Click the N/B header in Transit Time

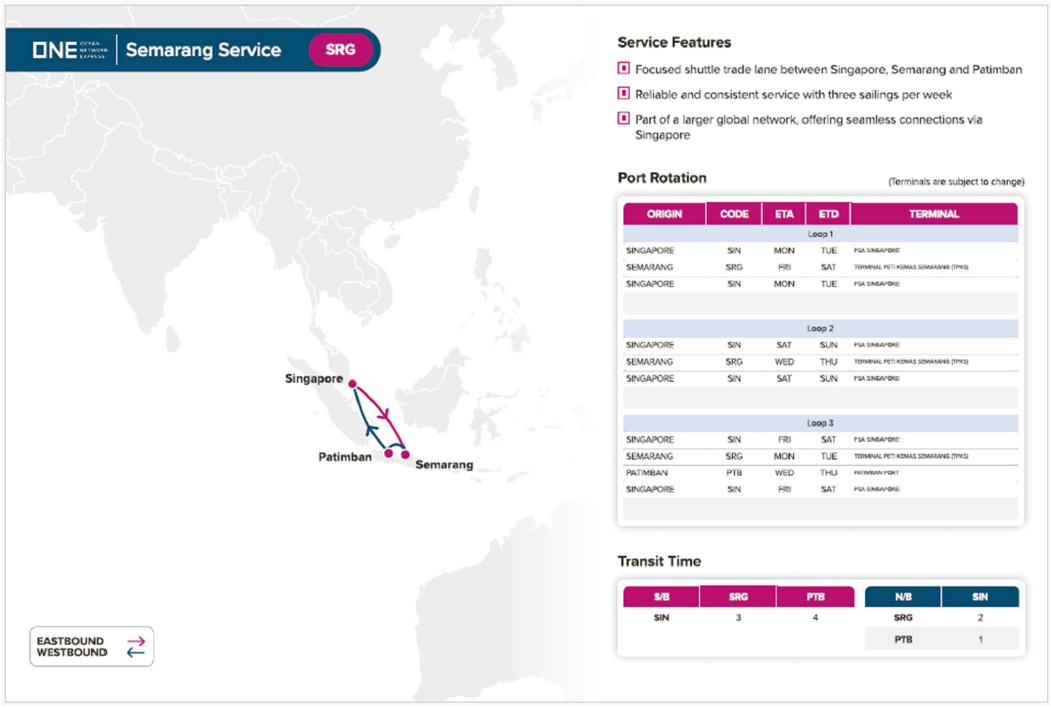coord(902,597)
